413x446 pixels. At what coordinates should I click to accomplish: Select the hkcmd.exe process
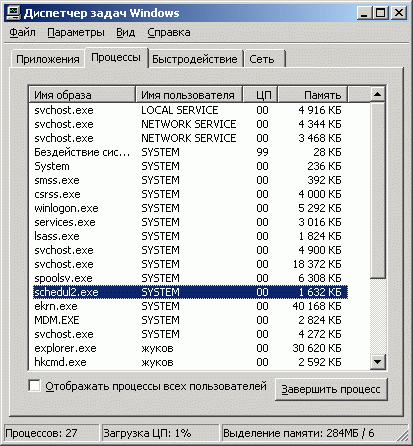(x=190, y=362)
